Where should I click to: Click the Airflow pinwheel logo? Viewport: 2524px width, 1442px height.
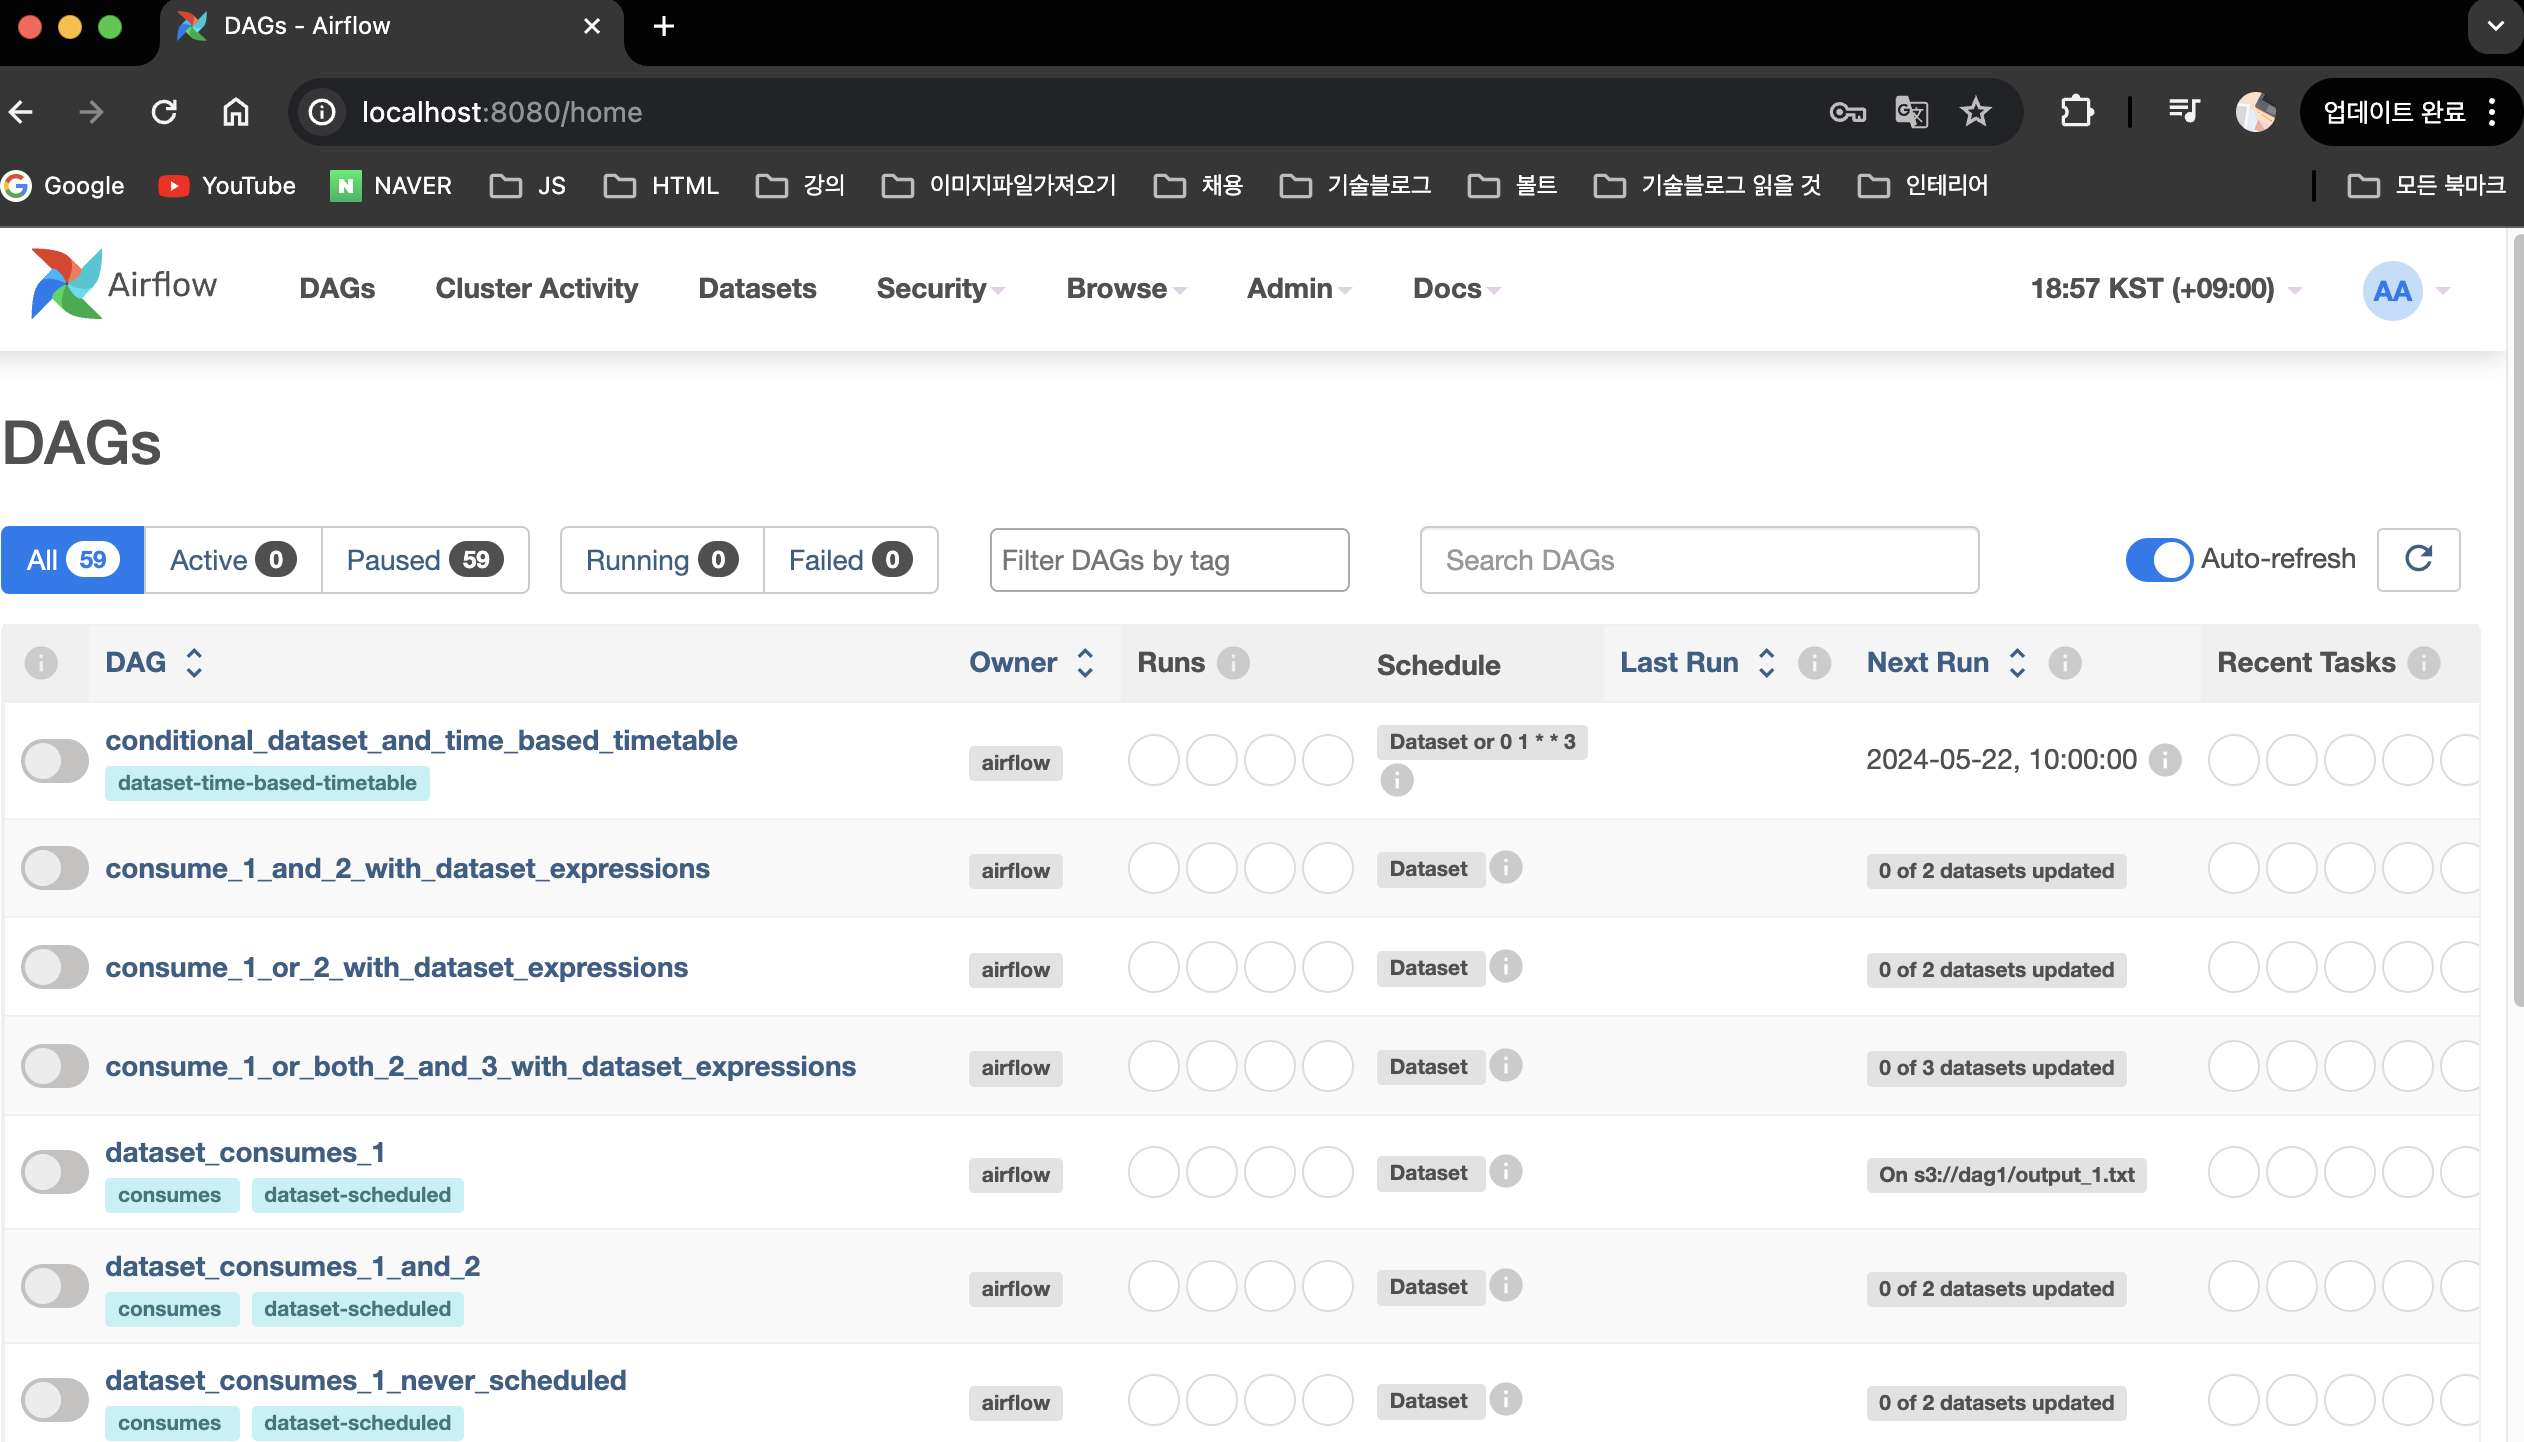[66, 285]
